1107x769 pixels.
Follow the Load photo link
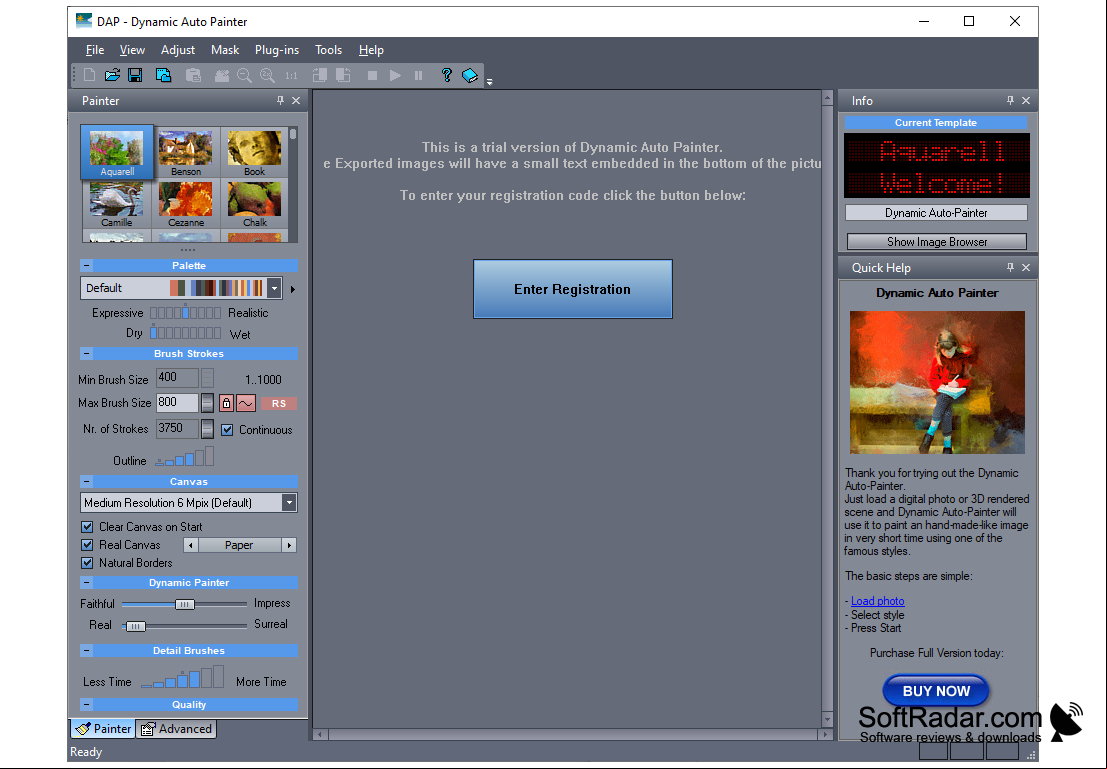point(878,601)
